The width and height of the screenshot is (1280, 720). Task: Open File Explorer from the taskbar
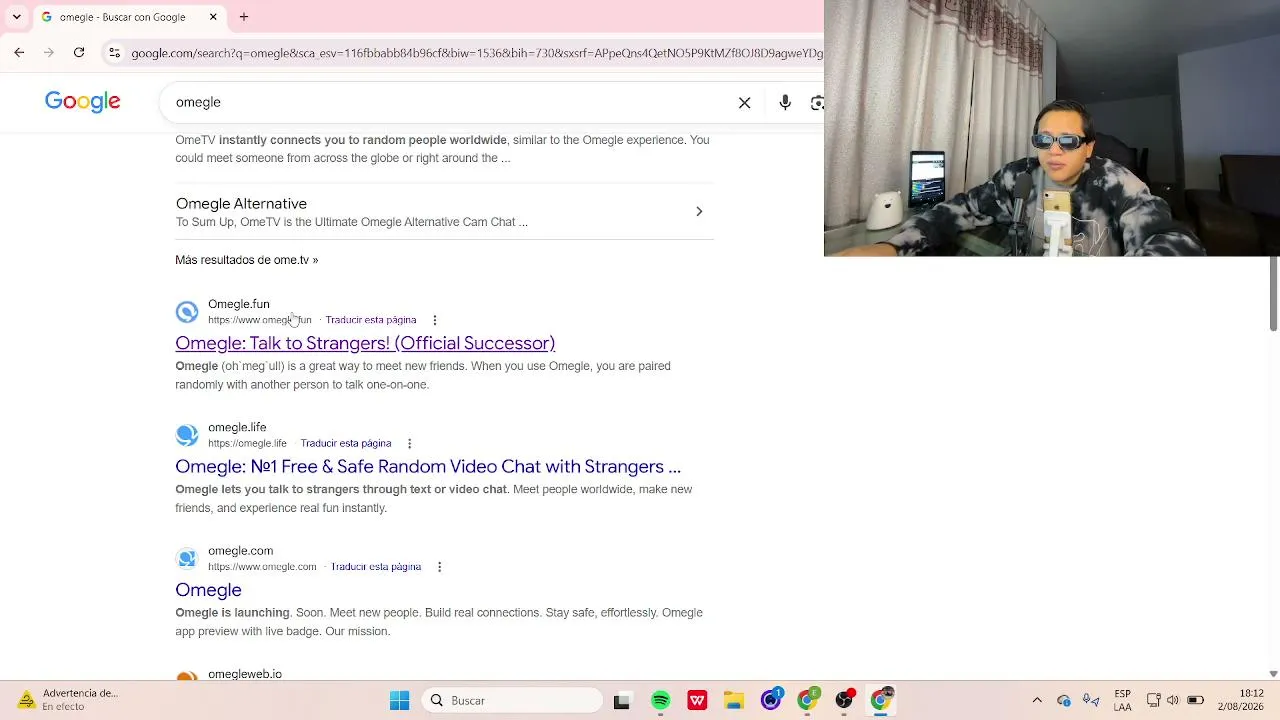coord(734,700)
